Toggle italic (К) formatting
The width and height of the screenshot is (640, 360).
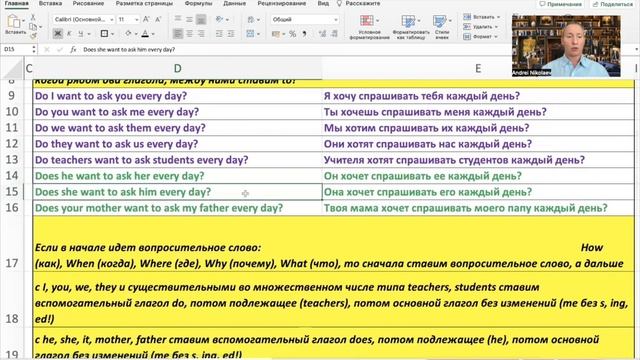pyautogui.click(x=69, y=33)
